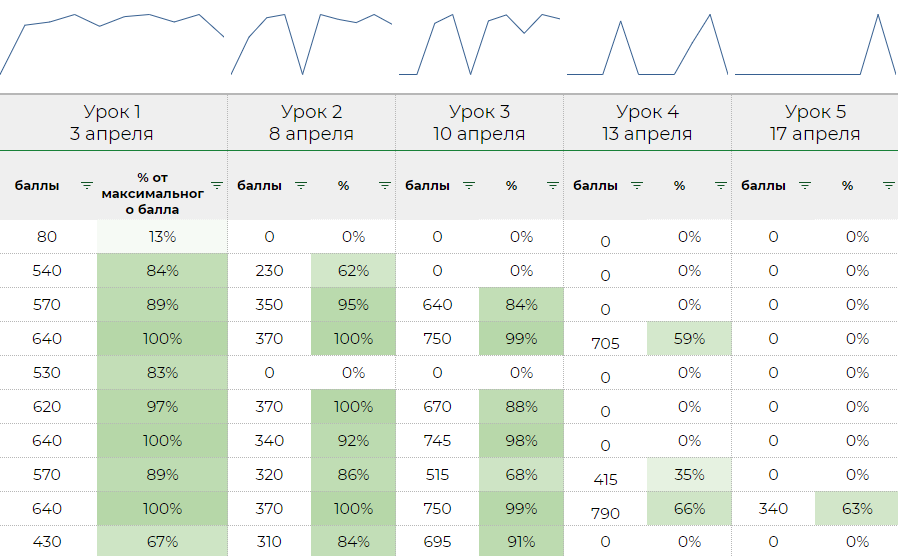Screen dimensions: 898x556
Task: Expand Урок 5 percent filter dropdown
Action: (888, 185)
